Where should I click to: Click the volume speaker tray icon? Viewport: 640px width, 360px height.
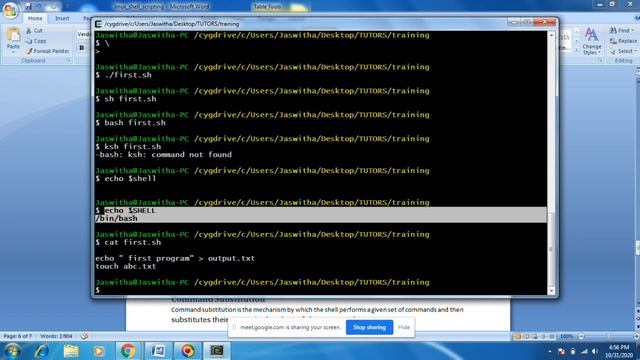pos(595,351)
